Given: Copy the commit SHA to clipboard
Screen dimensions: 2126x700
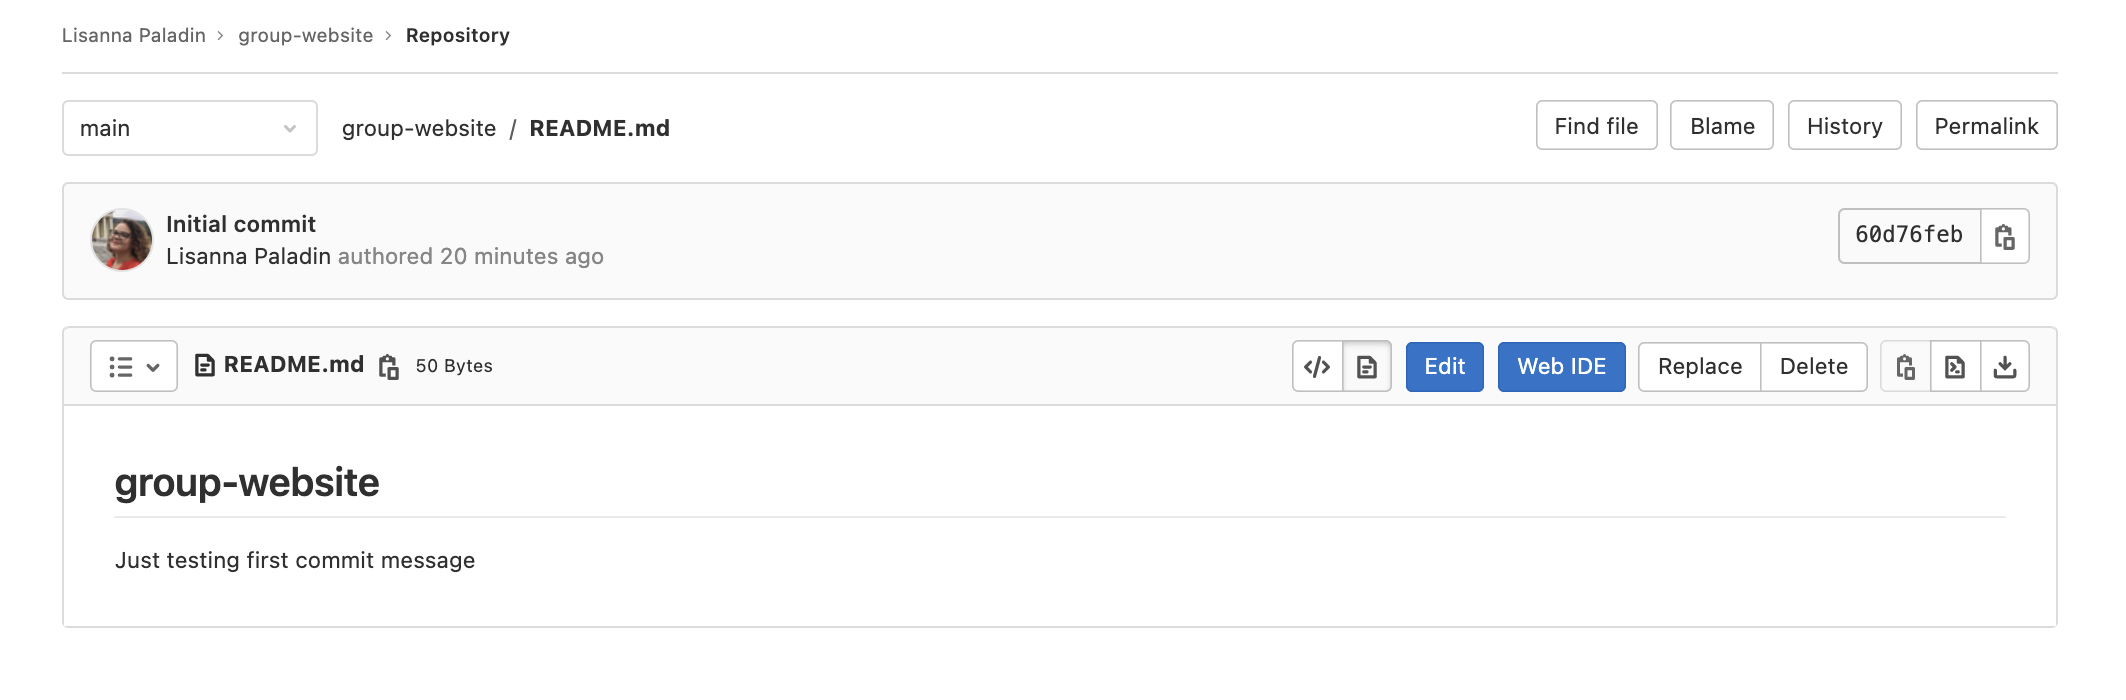Looking at the screenshot, I should [2004, 236].
